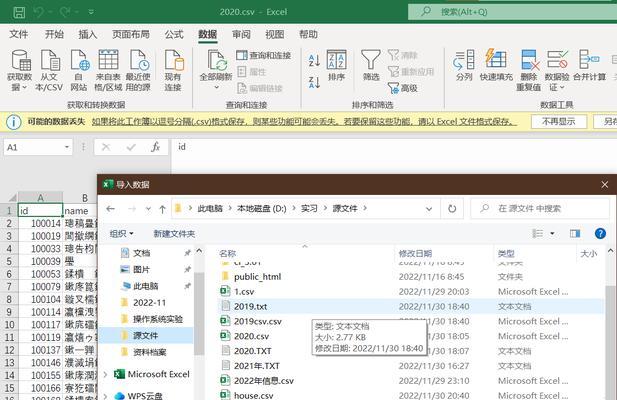617x400 pixels.
Task: Click the Undo arrow in title bar
Action: pos(38,12)
